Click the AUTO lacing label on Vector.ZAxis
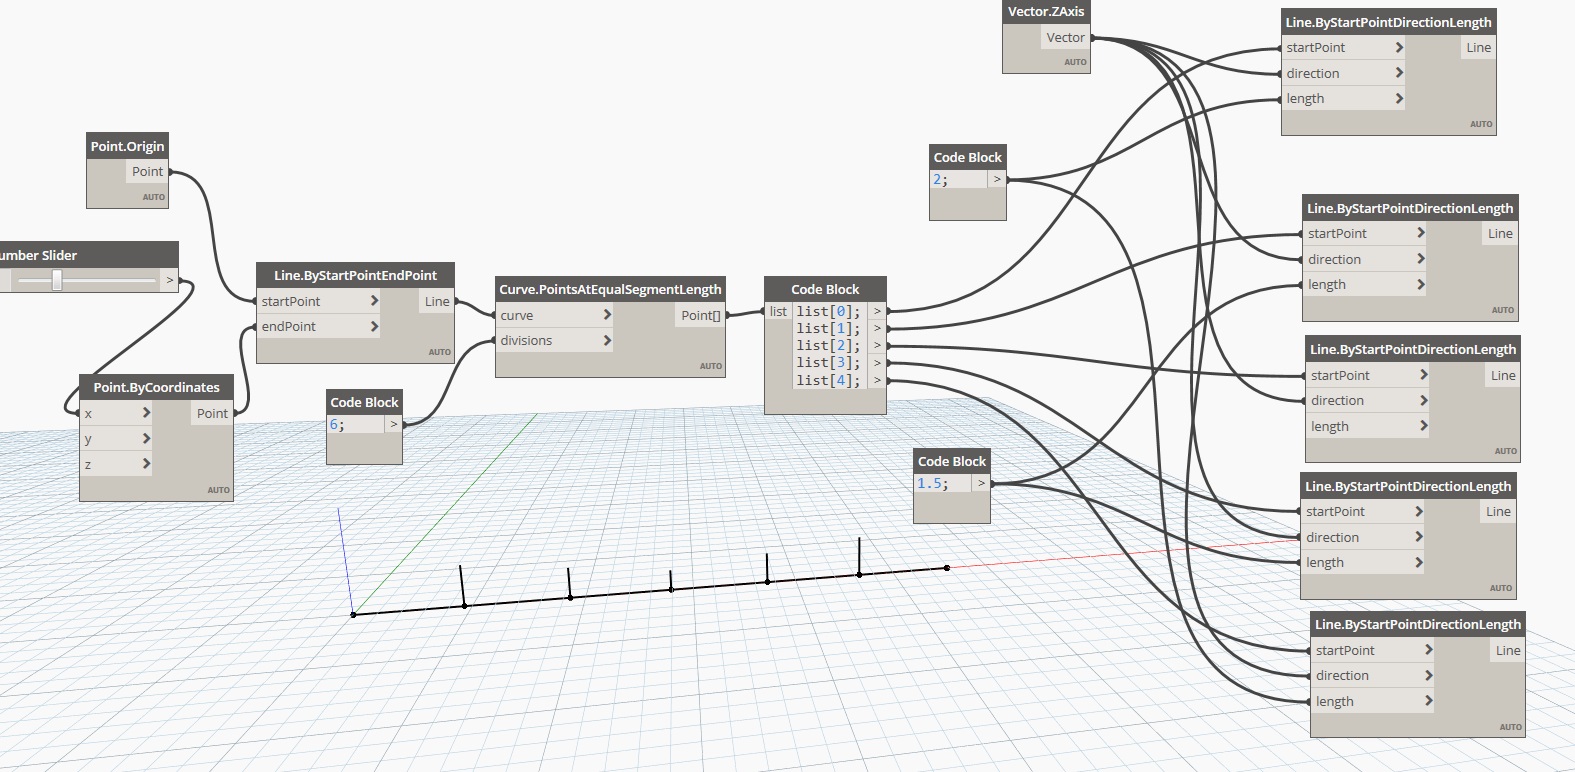1575x772 pixels. point(1075,62)
